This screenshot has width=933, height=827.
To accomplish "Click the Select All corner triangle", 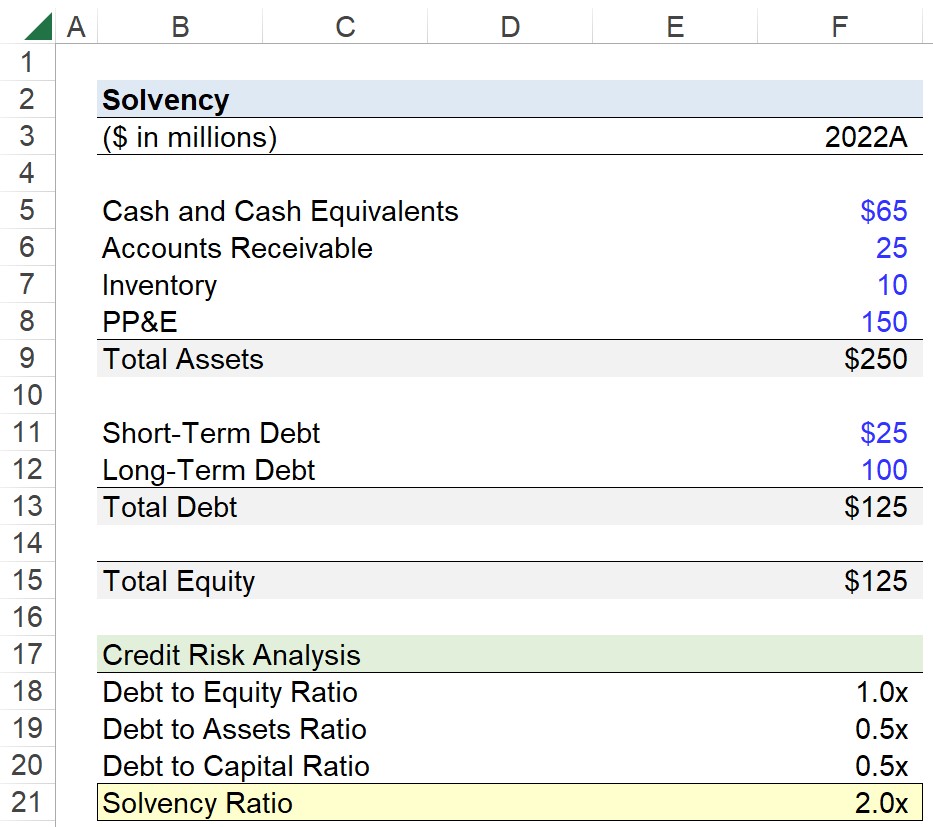I will [39, 27].
